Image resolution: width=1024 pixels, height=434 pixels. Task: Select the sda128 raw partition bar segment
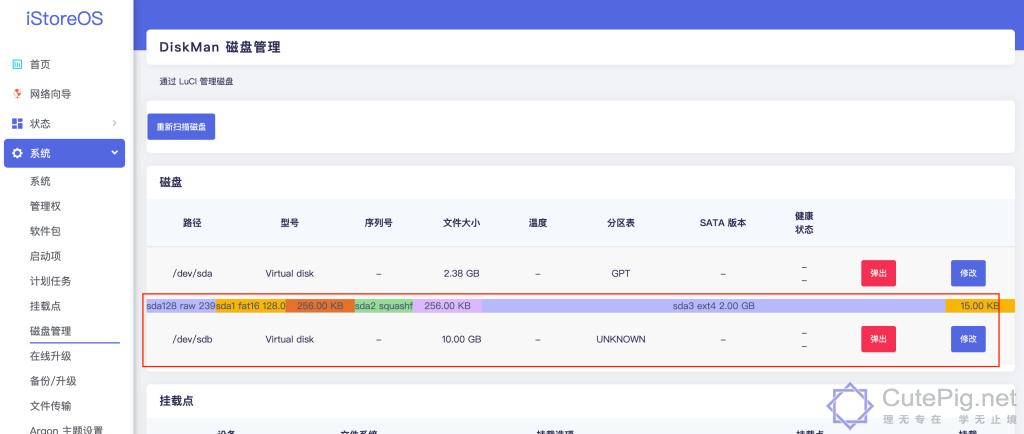[181, 305]
